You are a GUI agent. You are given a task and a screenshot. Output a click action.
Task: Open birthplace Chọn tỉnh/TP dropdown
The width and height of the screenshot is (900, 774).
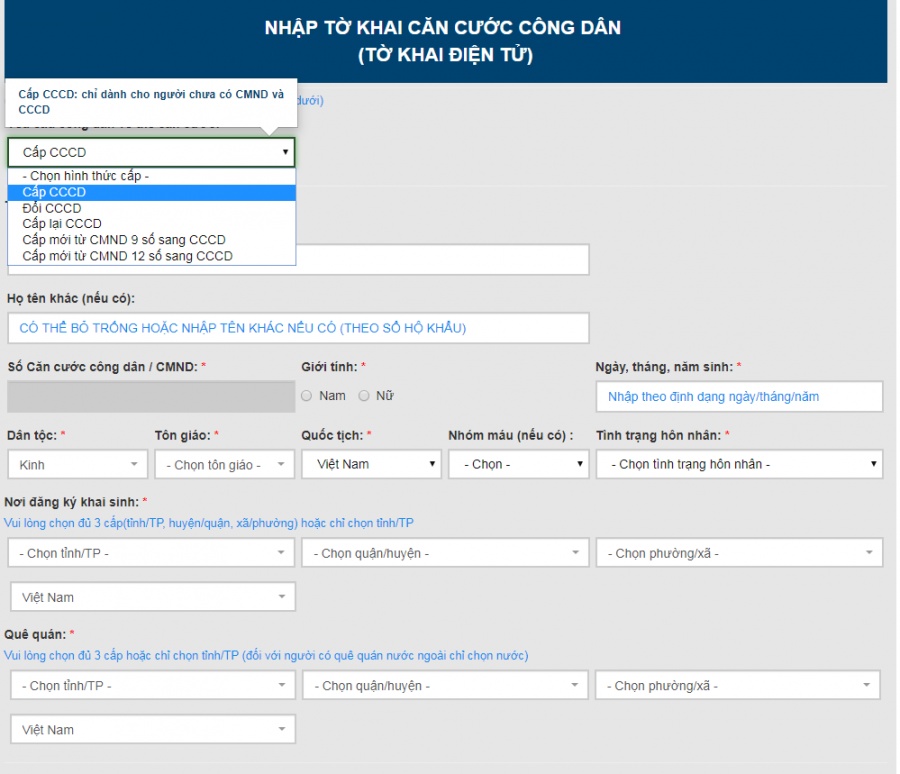pos(152,552)
